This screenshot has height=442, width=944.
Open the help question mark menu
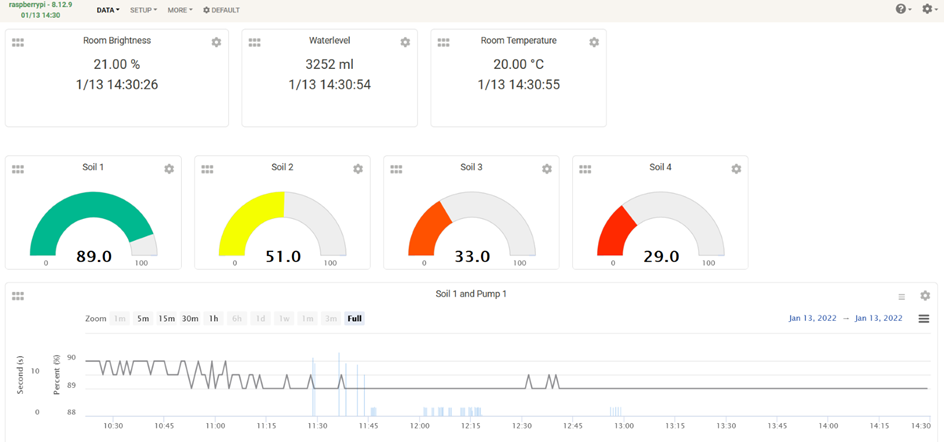[902, 9]
